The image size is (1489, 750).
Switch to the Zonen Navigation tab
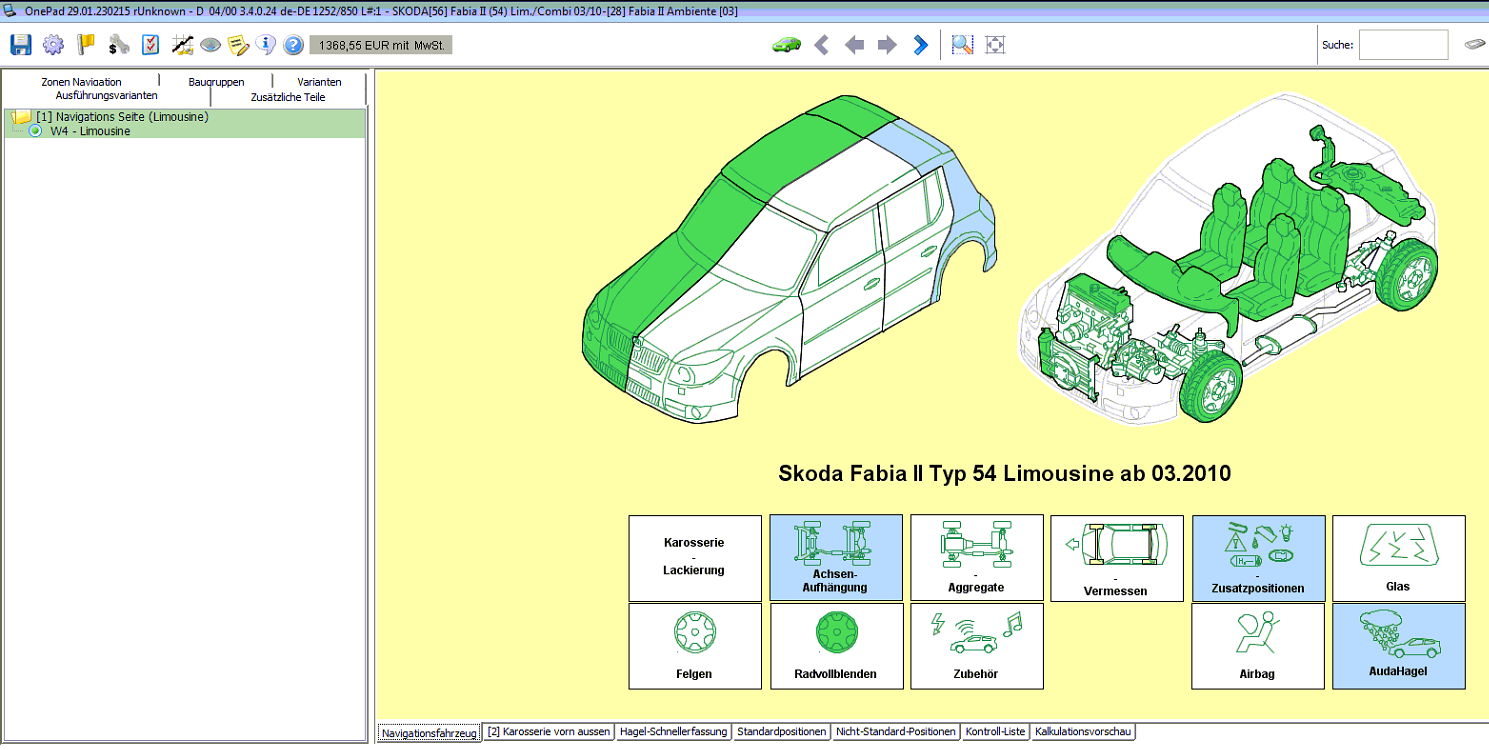coord(81,82)
